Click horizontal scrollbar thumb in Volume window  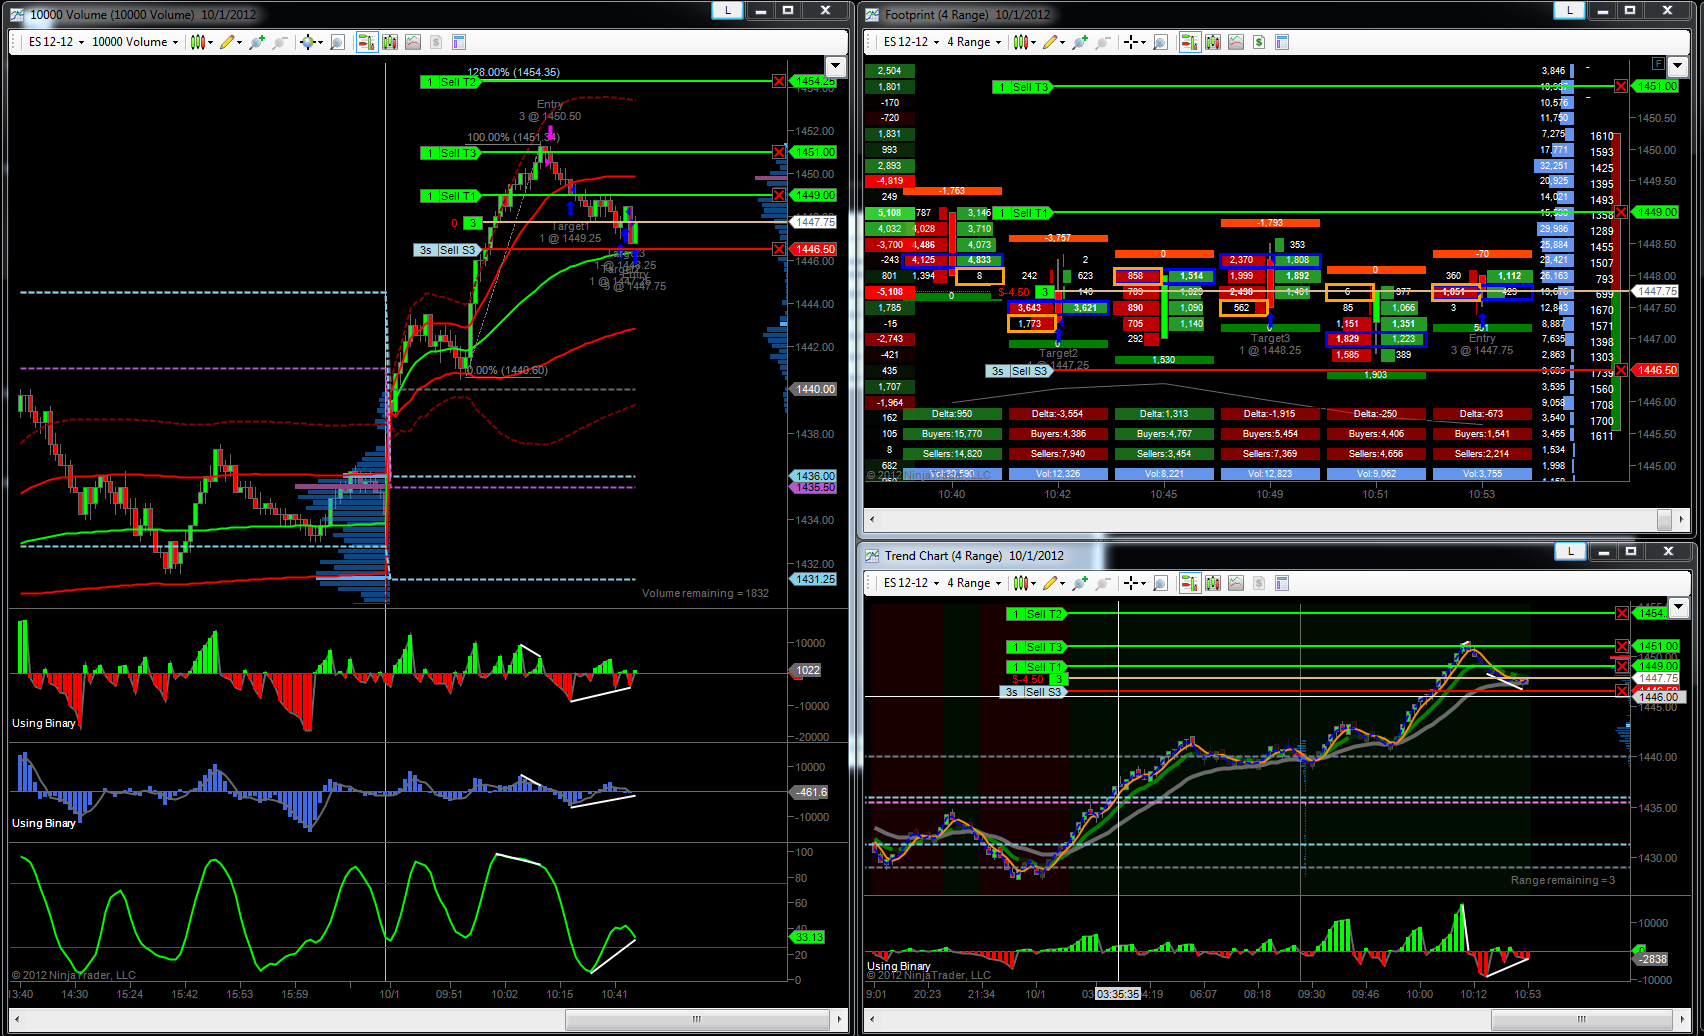click(x=696, y=1020)
